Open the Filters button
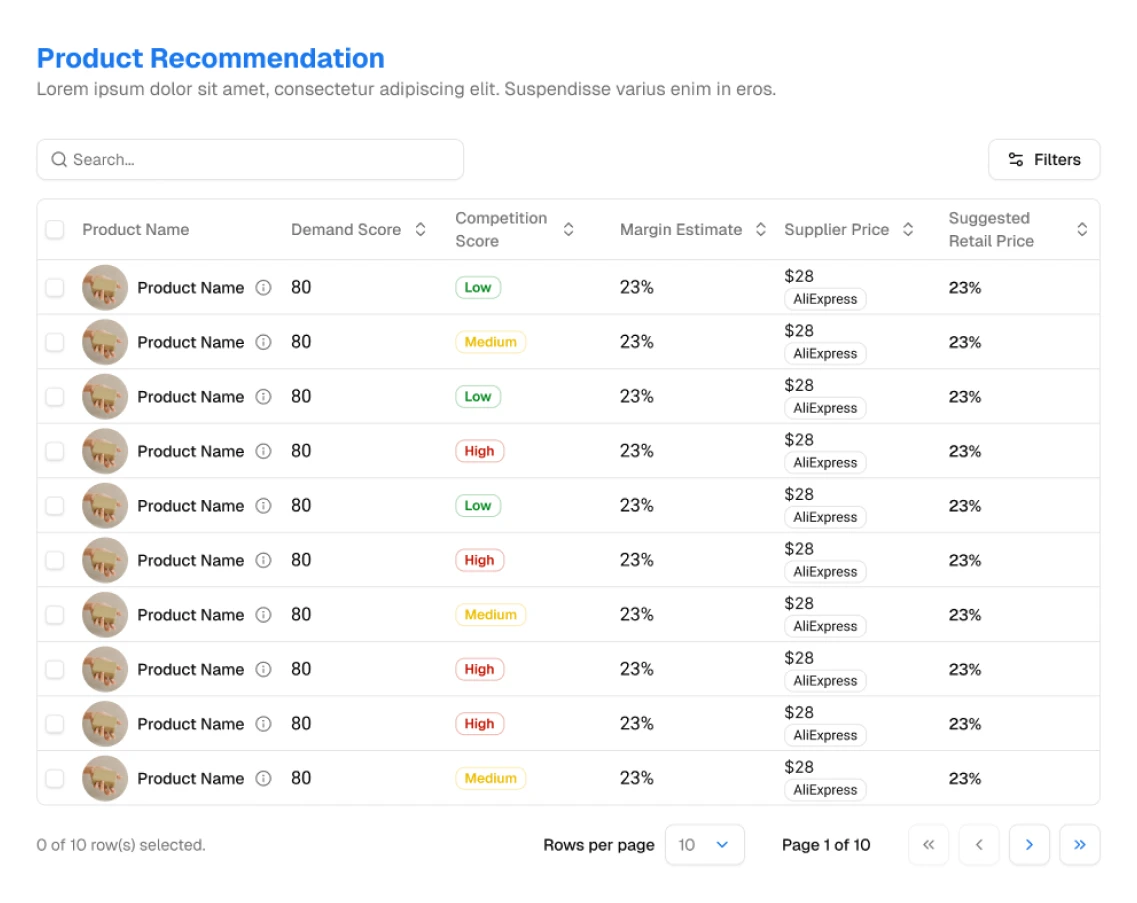The height and width of the screenshot is (903, 1137). click(1044, 160)
